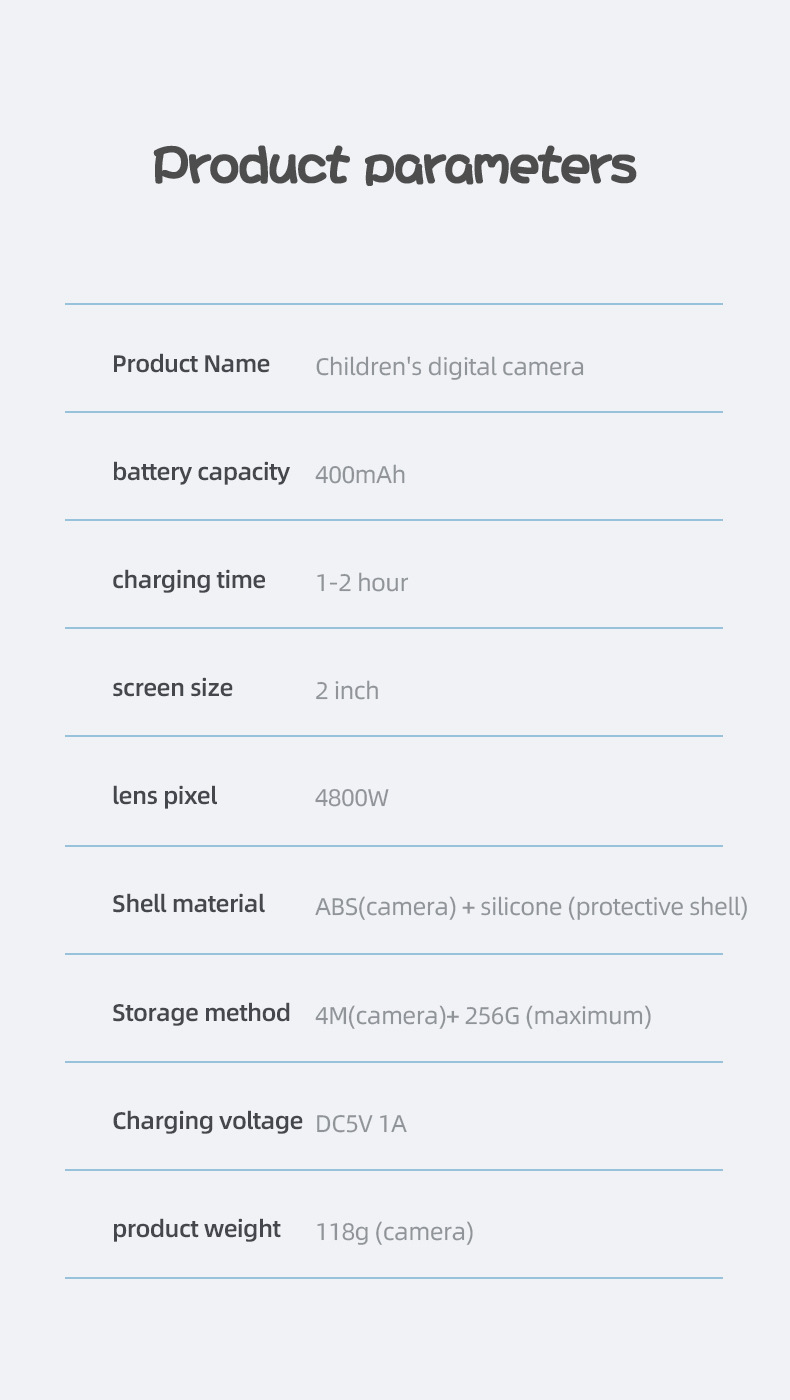The height and width of the screenshot is (1400, 790).
Task: Click the product weight label
Action: 196,1229
